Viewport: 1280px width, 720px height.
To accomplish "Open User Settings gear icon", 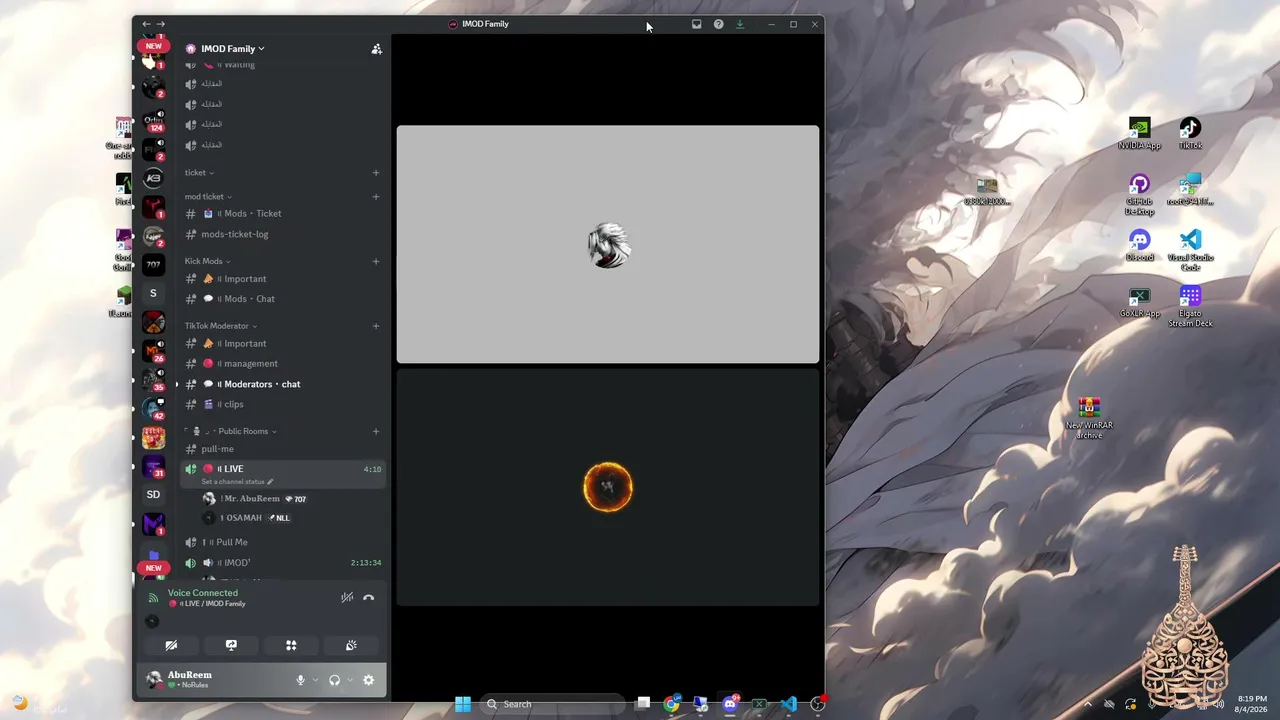I will tap(368, 680).
